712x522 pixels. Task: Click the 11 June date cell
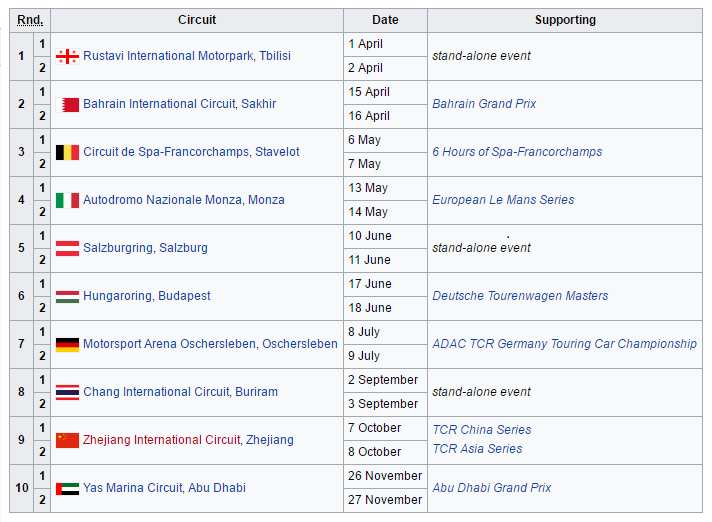click(385, 260)
